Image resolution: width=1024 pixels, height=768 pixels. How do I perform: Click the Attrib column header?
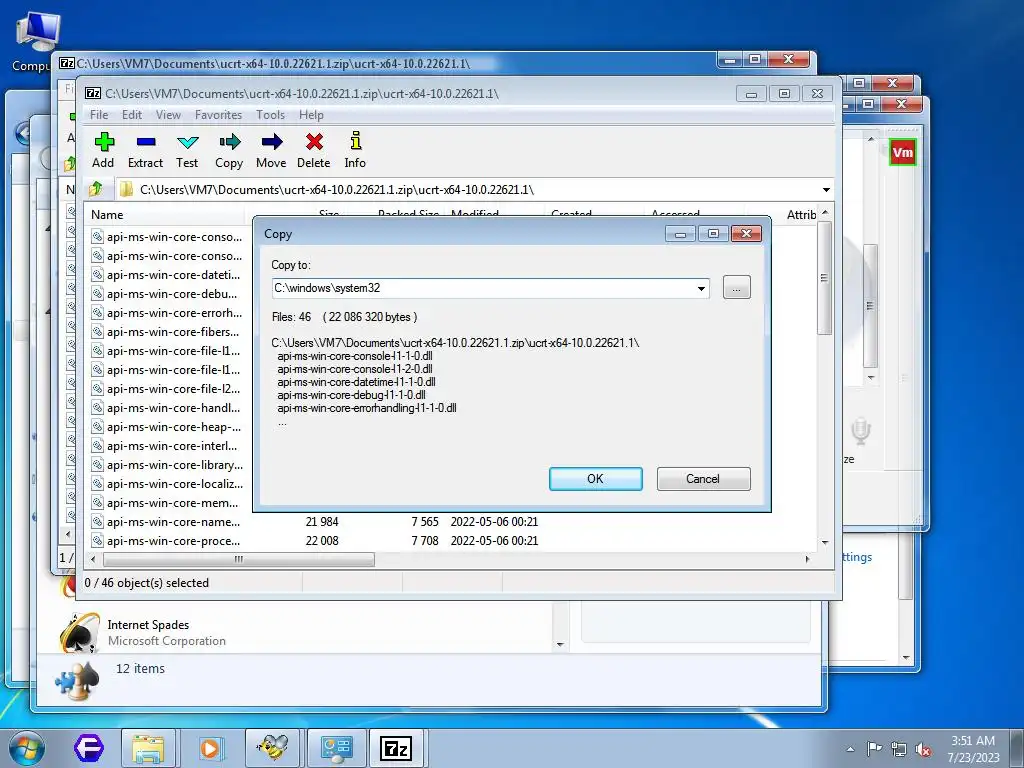point(801,215)
